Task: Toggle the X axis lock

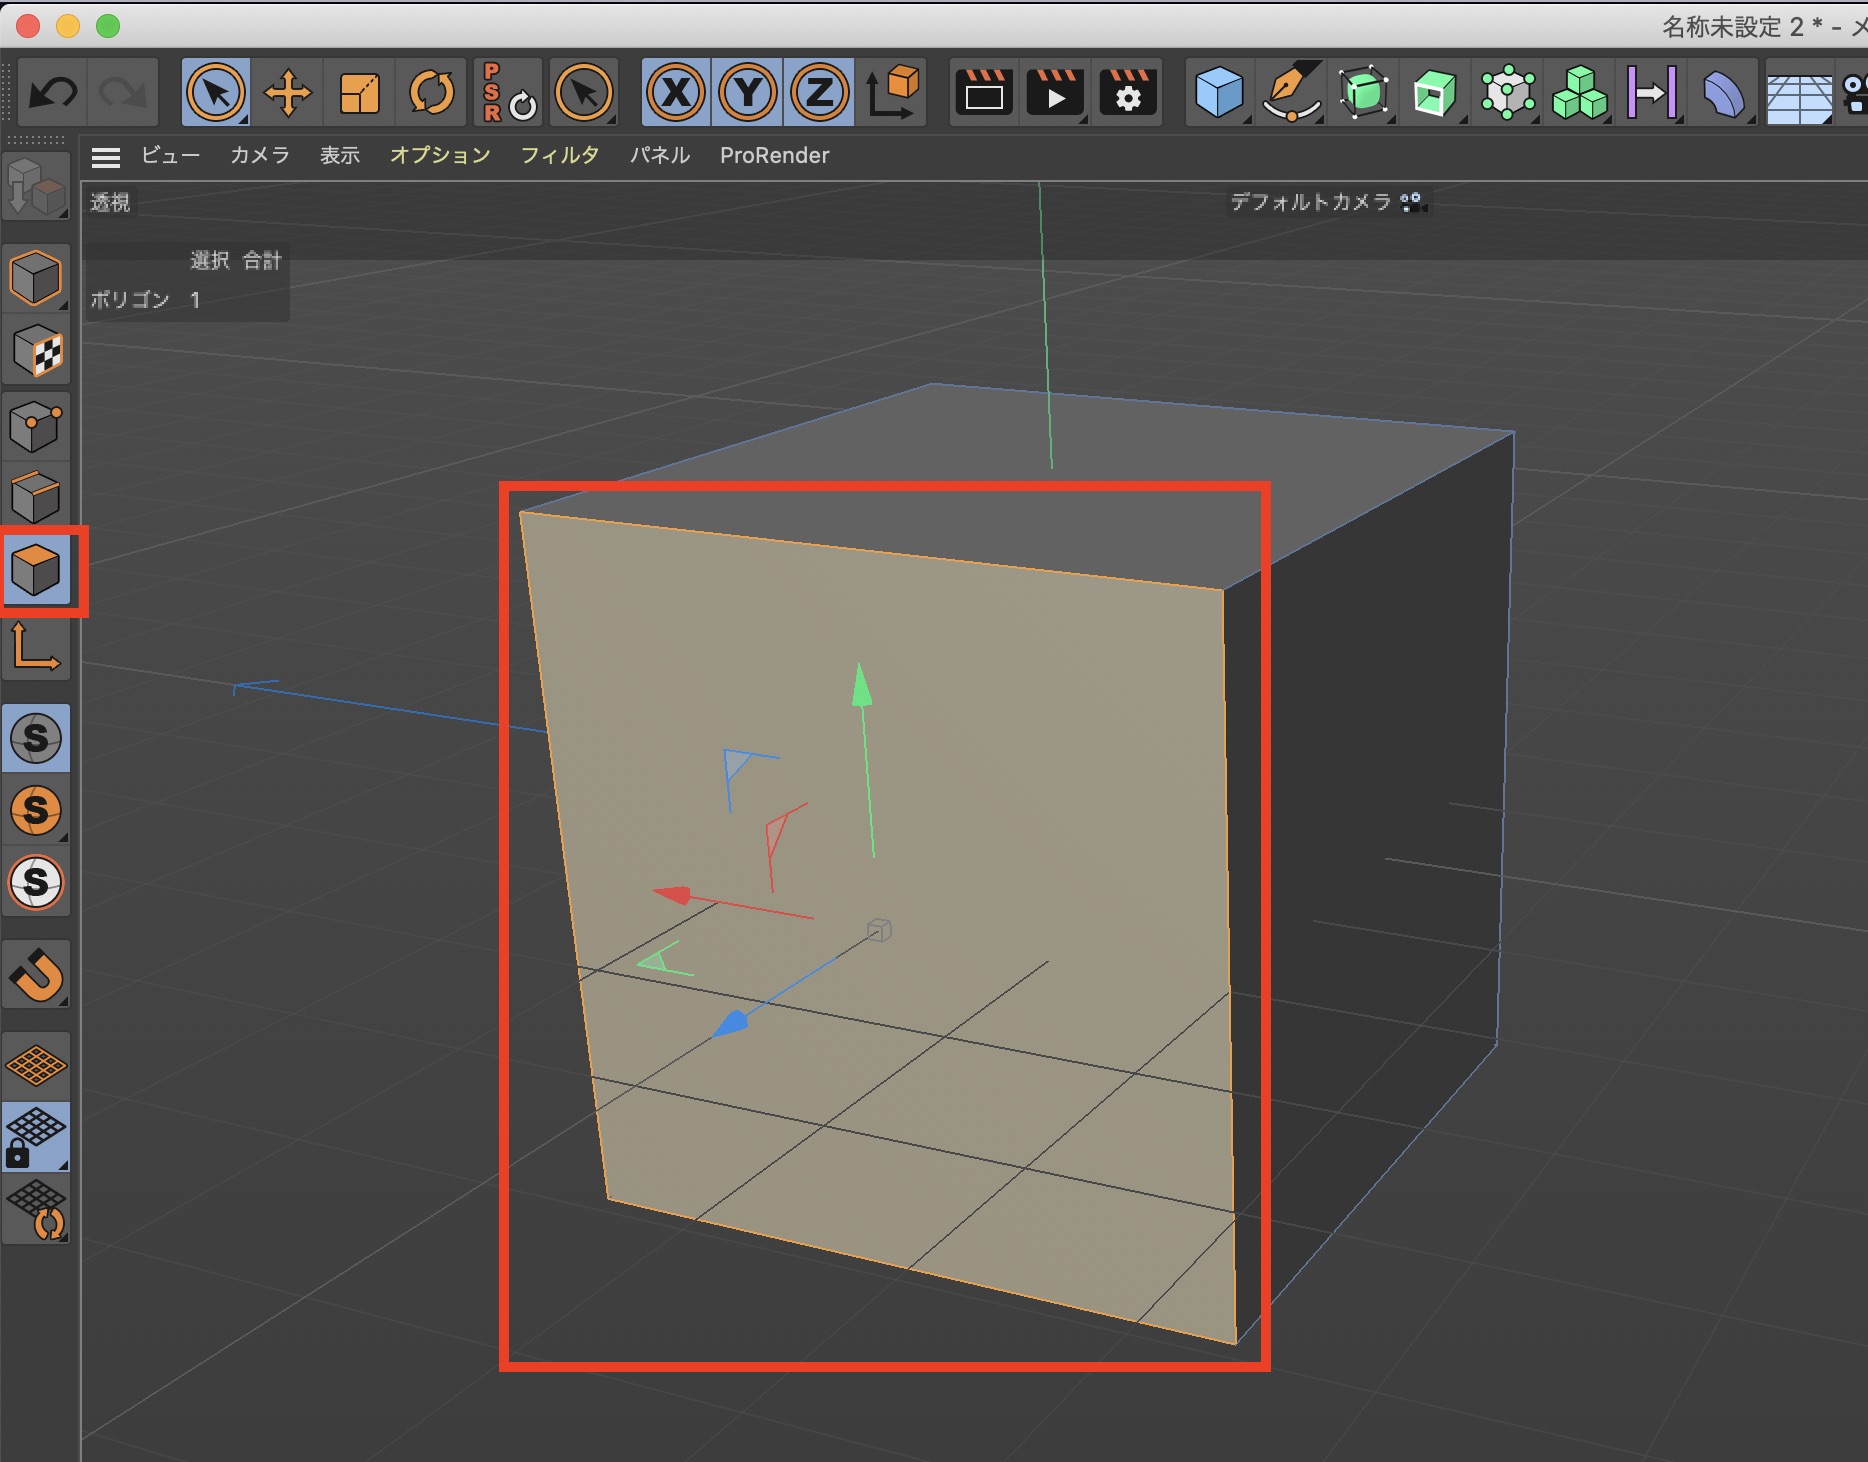Action: 677,94
